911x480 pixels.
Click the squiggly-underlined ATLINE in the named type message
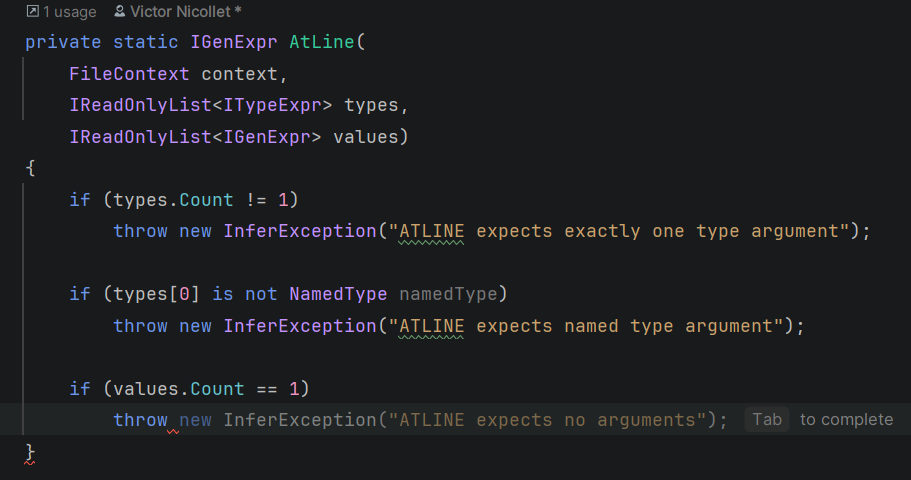(432, 325)
